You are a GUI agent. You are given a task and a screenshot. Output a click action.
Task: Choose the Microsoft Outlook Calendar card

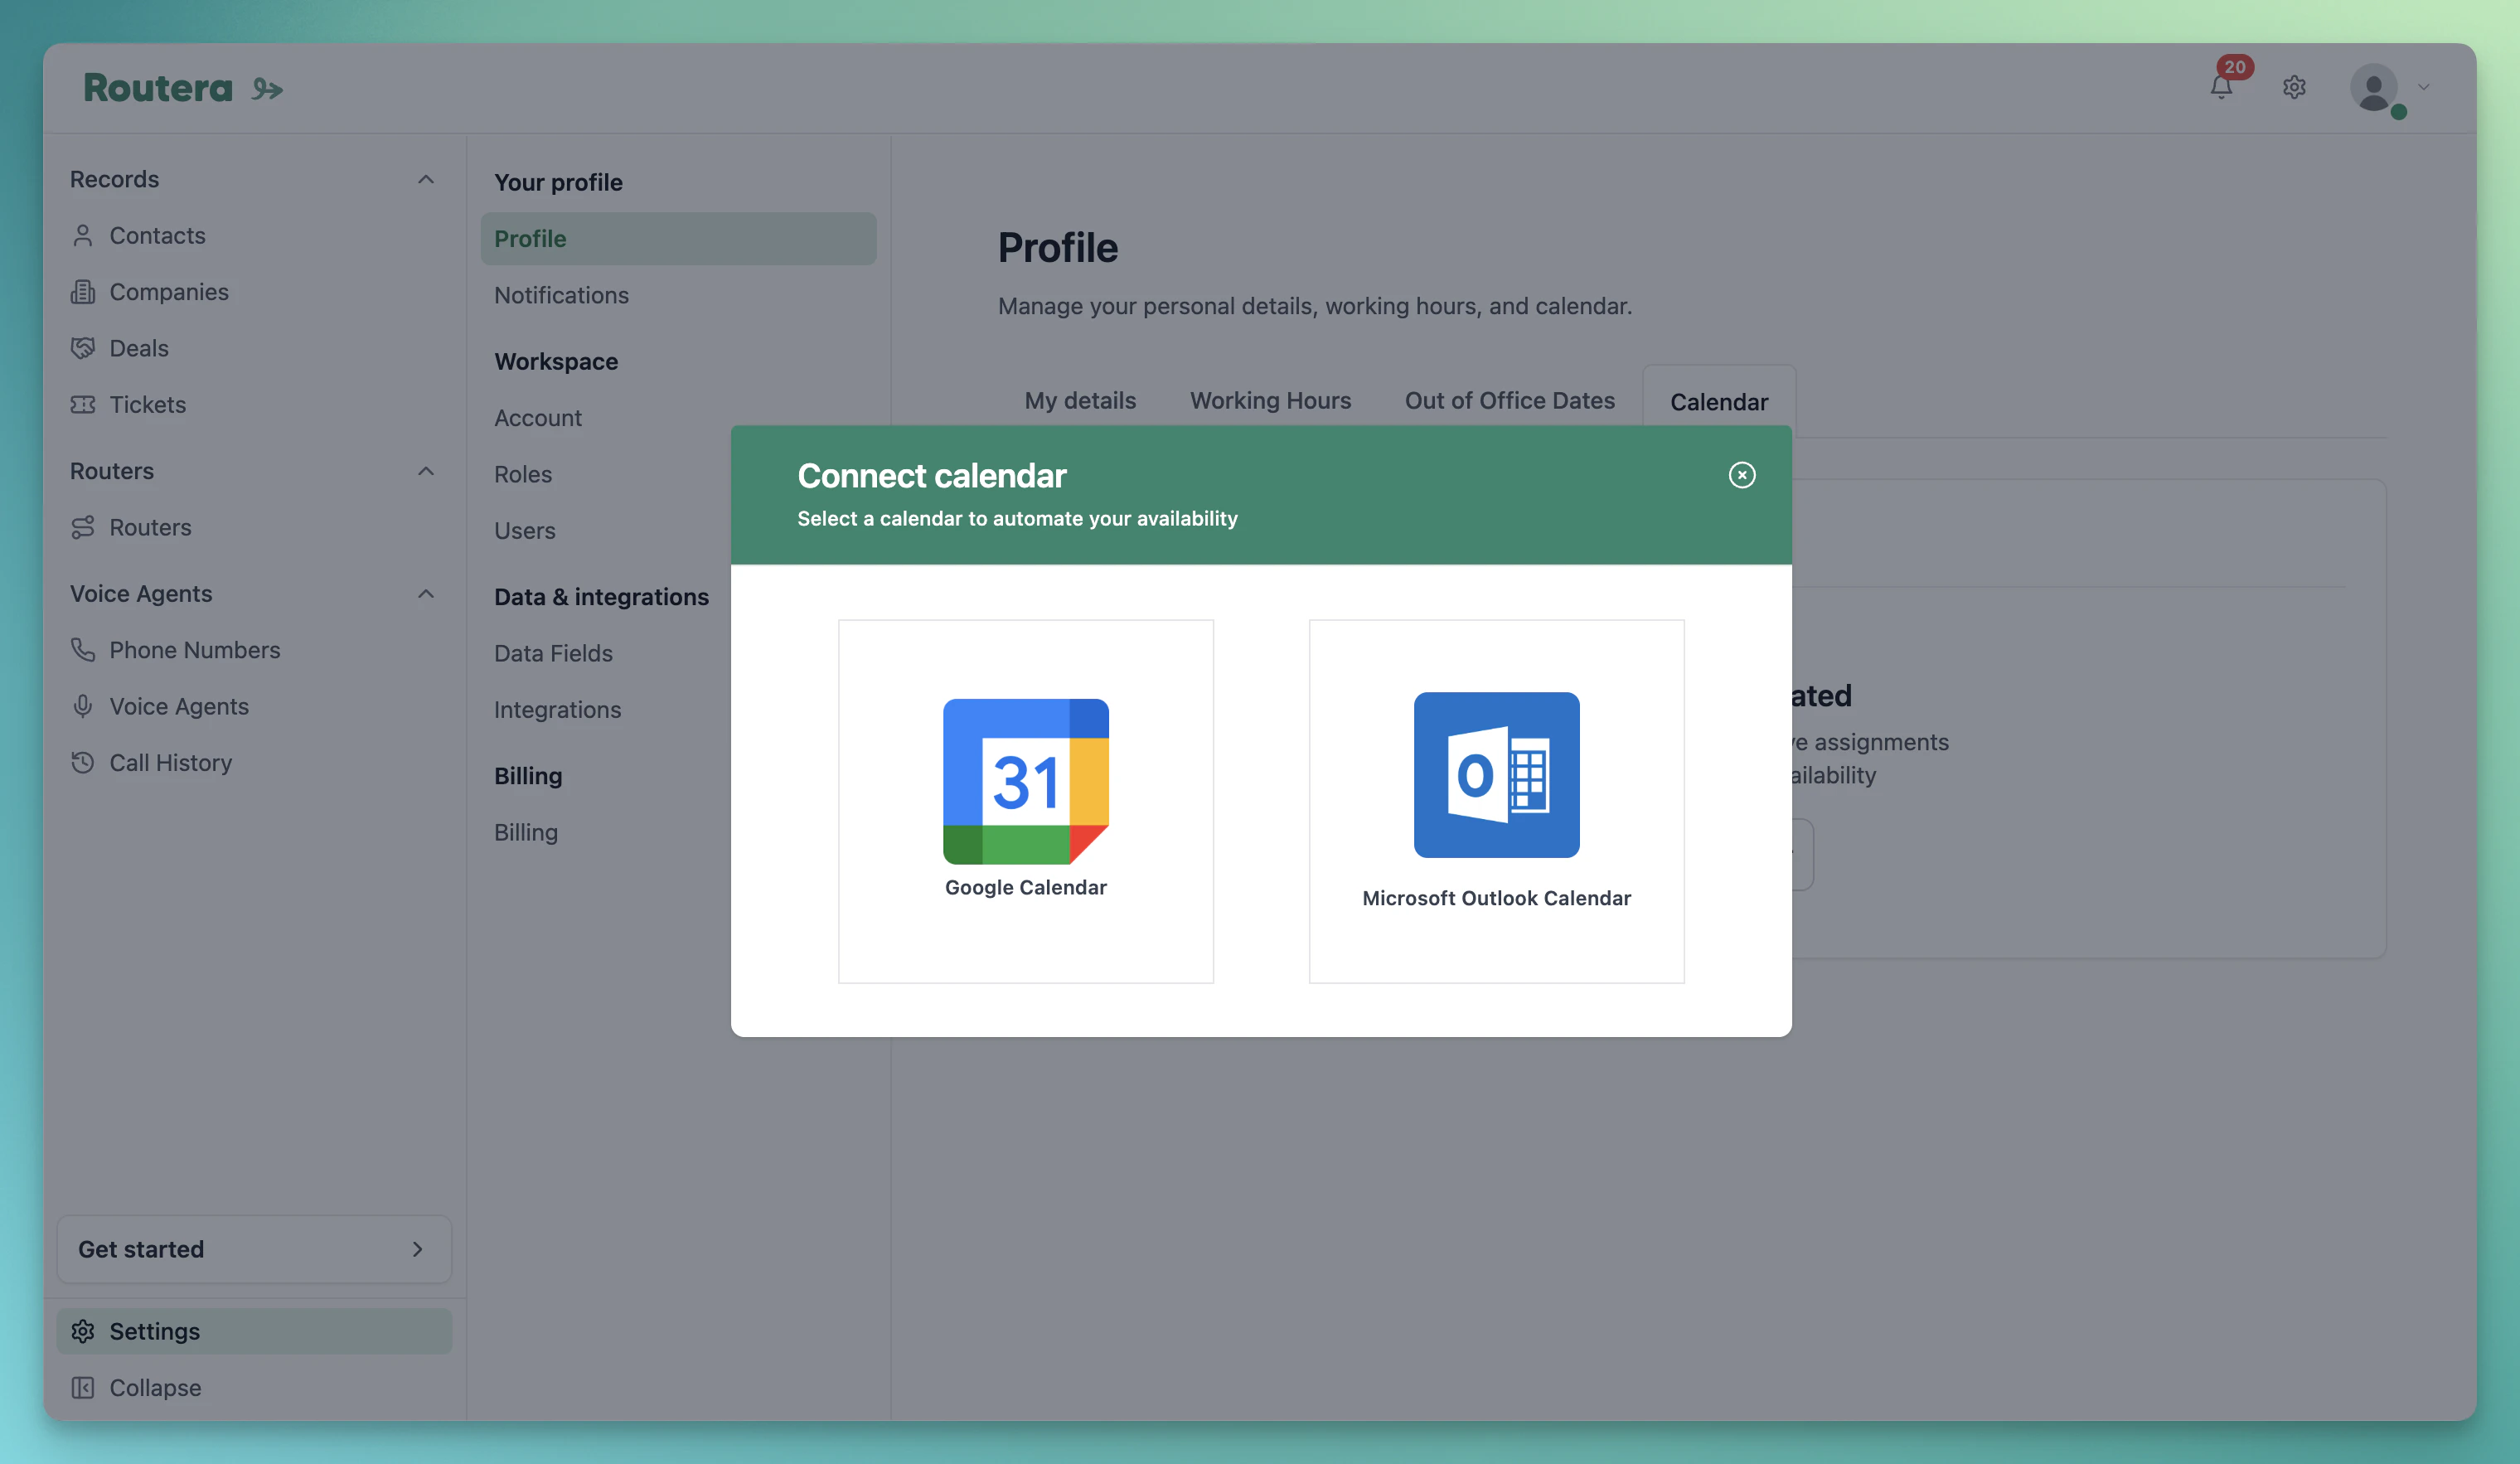1497,801
